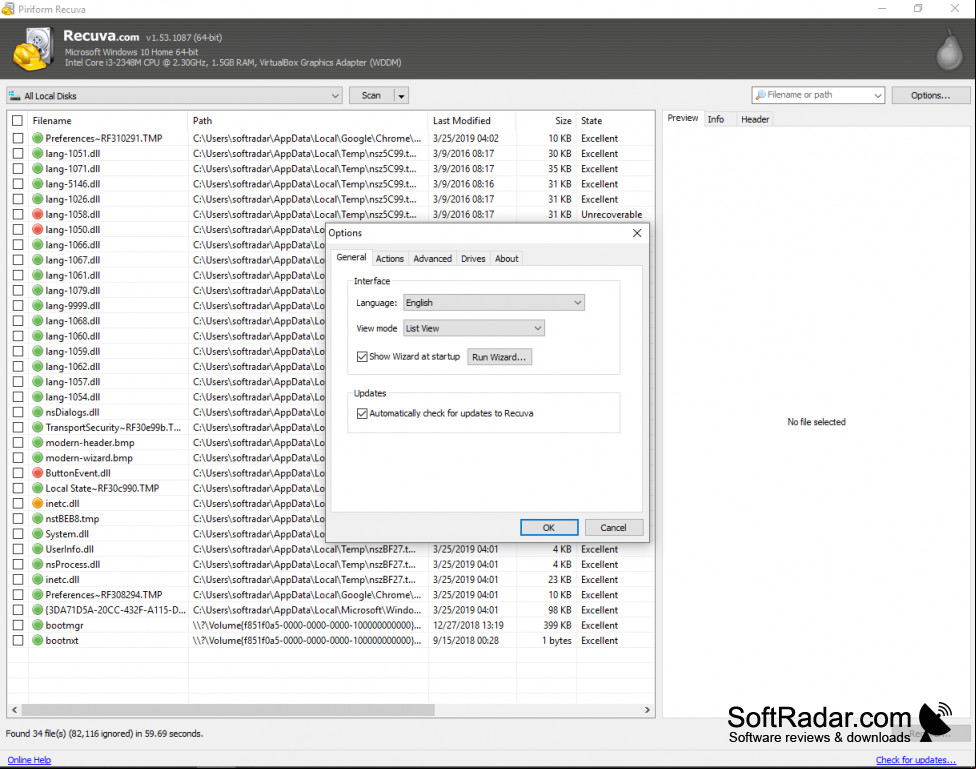
Task: Click the Scan button
Action: [372, 95]
